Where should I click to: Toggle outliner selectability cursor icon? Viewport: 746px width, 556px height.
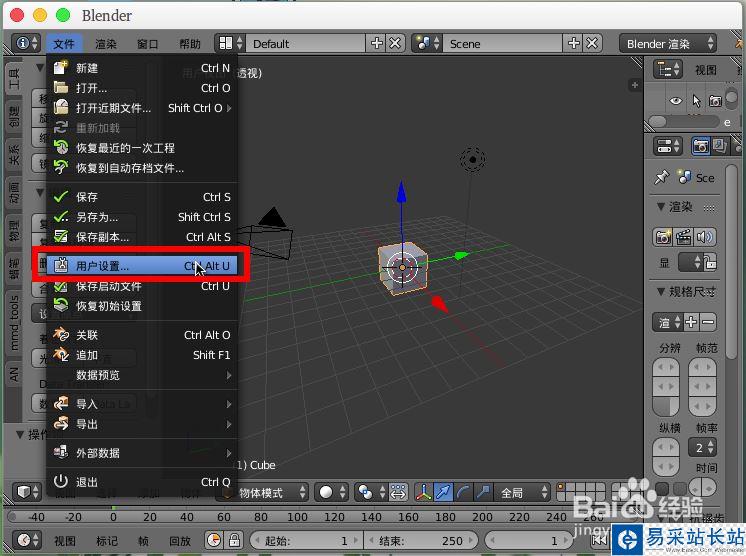coord(697,101)
